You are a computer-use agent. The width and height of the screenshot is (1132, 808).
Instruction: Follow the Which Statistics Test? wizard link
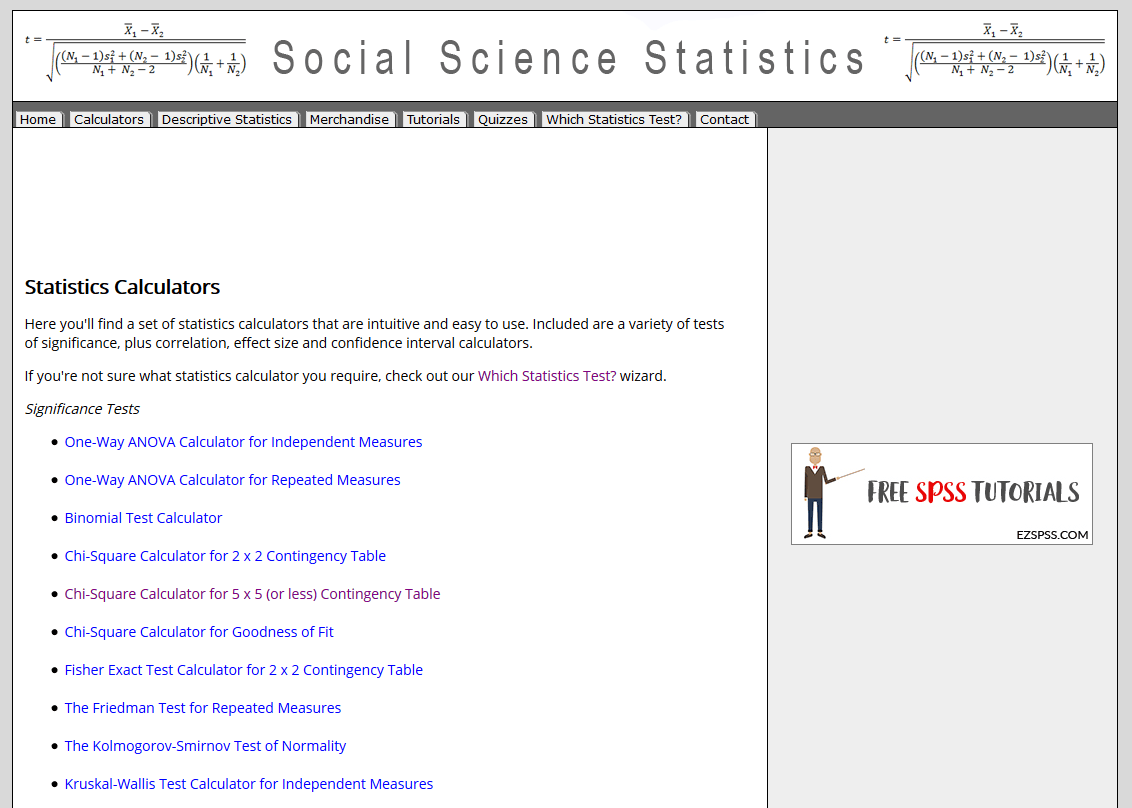(x=547, y=376)
